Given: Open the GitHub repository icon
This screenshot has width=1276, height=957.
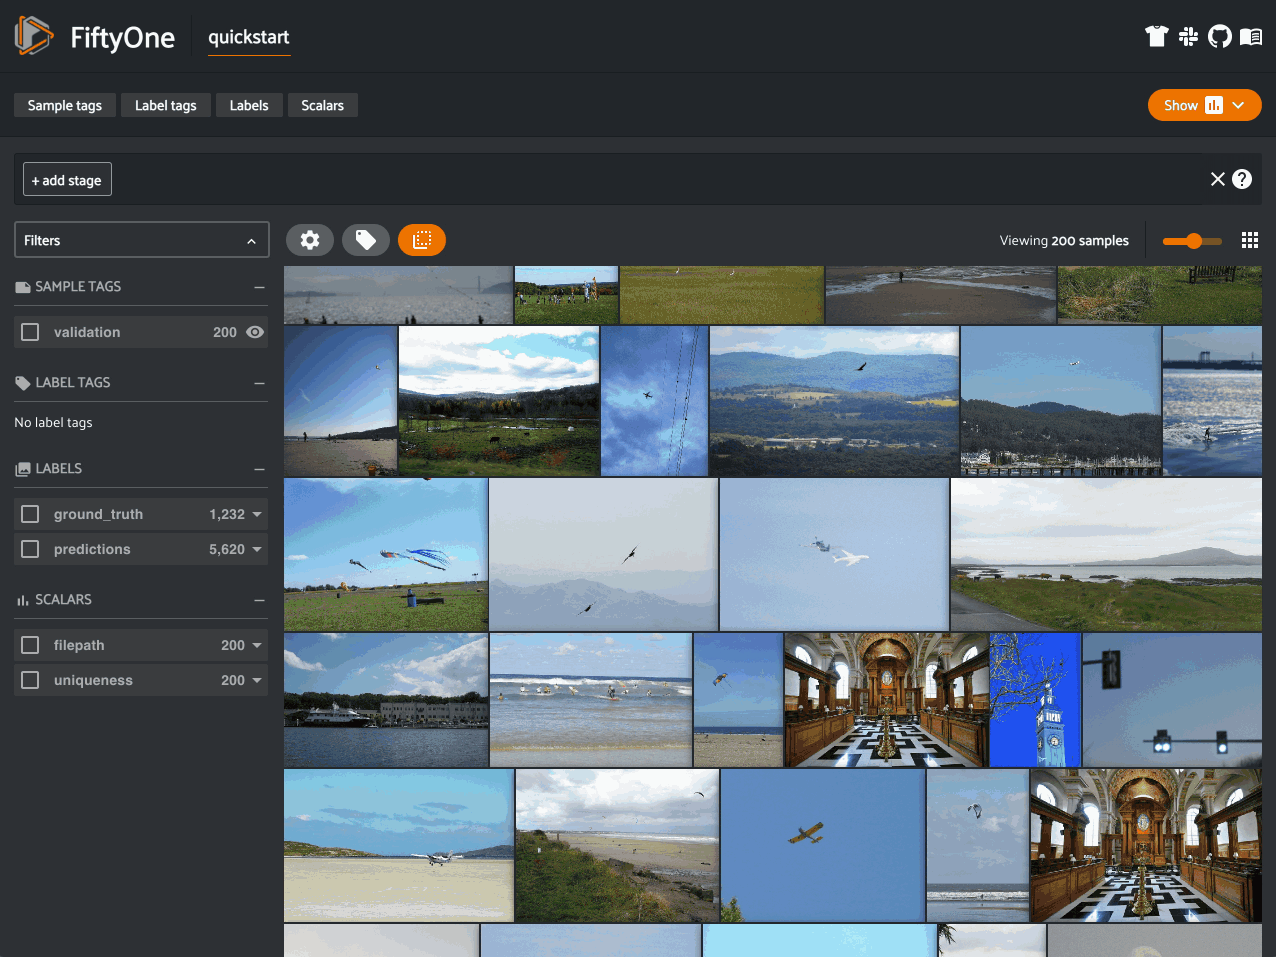Looking at the screenshot, I should coord(1219,37).
